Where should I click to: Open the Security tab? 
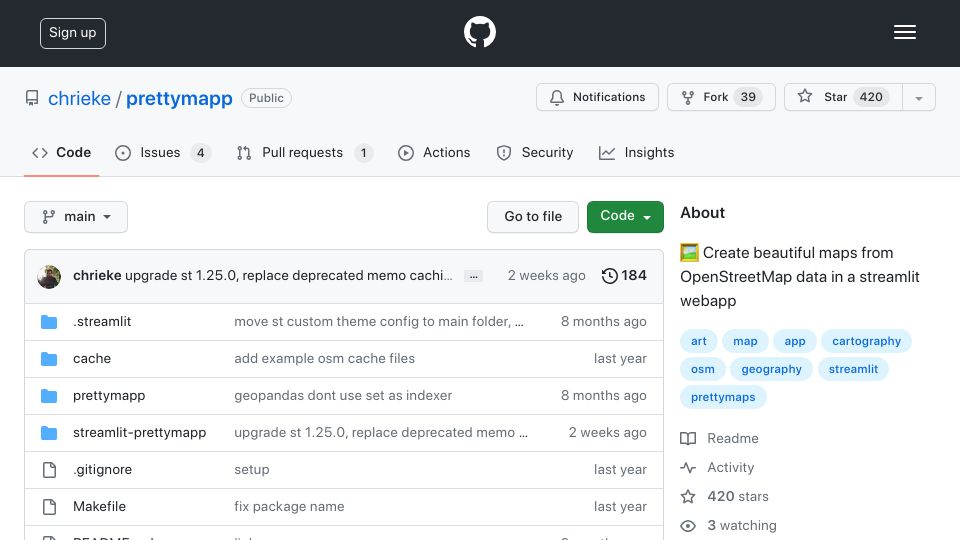pos(534,152)
